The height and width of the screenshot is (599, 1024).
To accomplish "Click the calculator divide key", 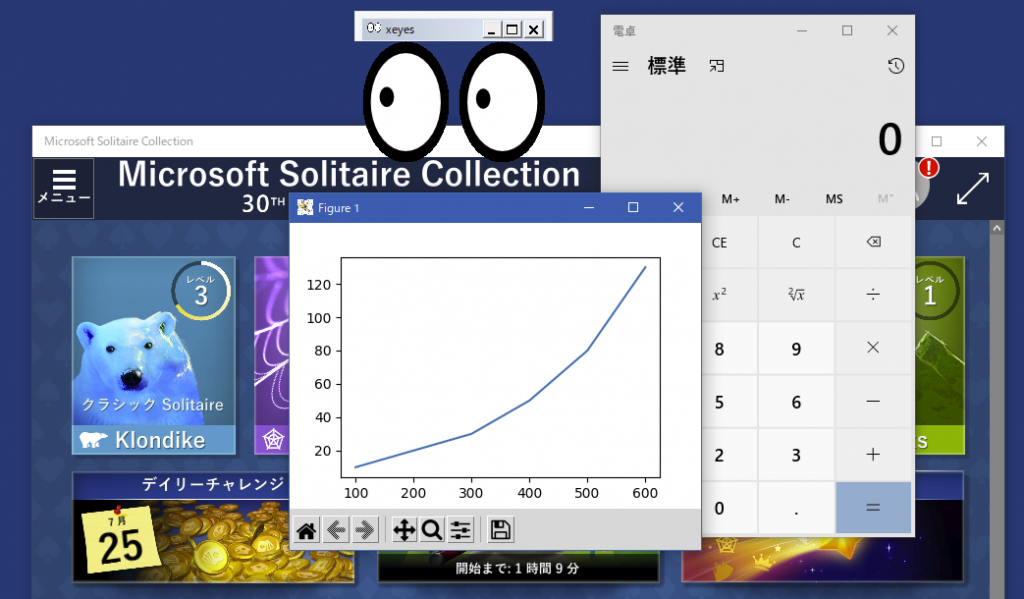I will [873, 295].
